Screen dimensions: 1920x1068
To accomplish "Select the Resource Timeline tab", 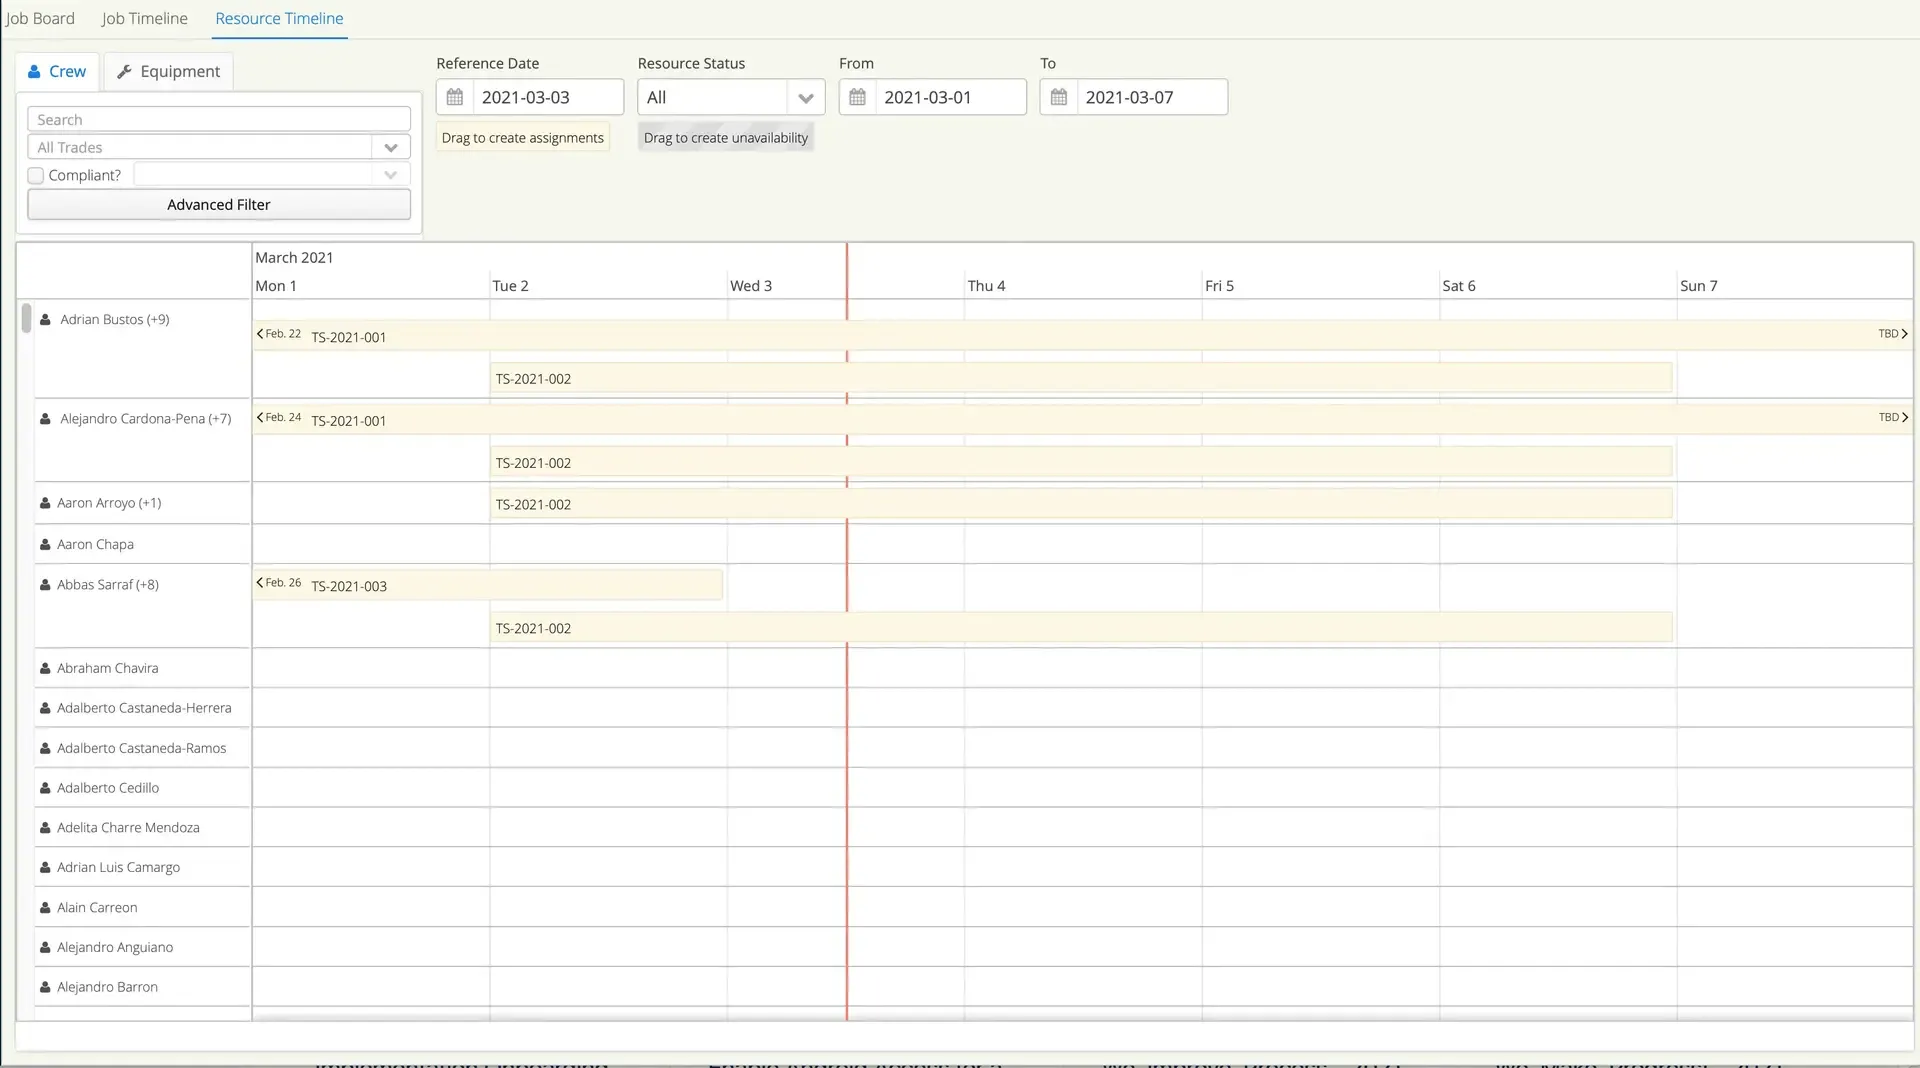I will coord(279,18).
